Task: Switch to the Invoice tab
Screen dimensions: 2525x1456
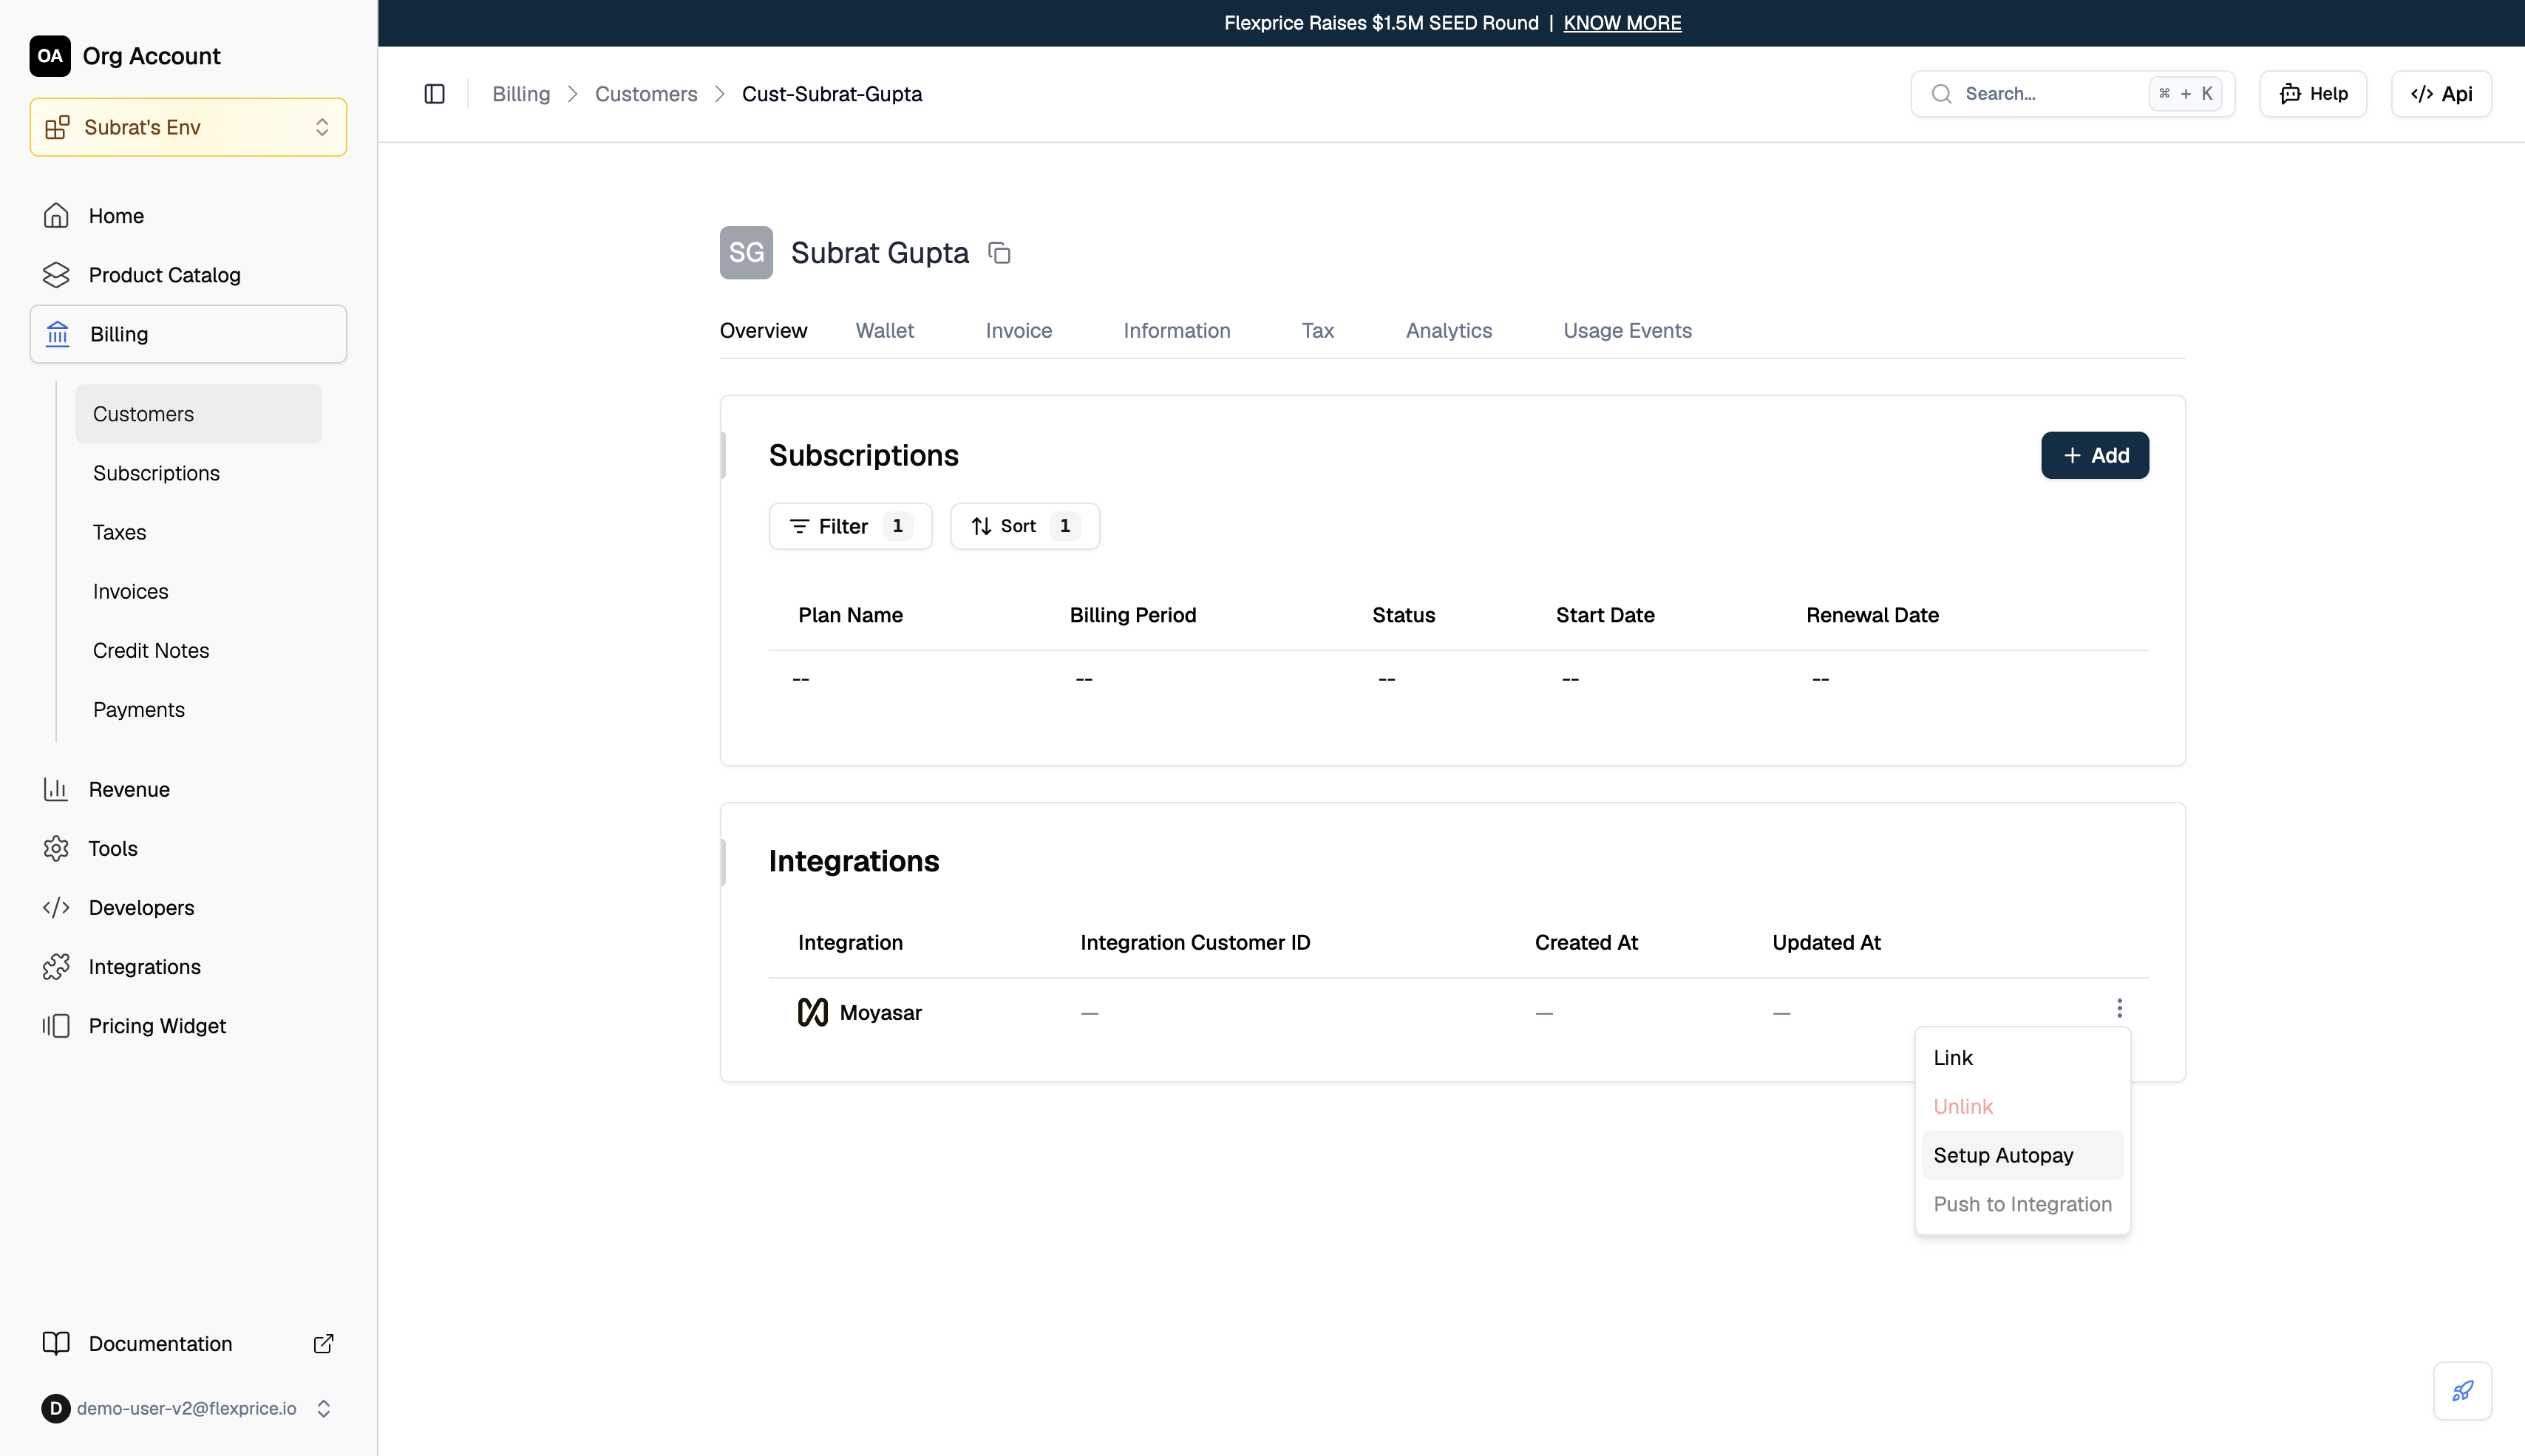Action: pos(1018,331)
